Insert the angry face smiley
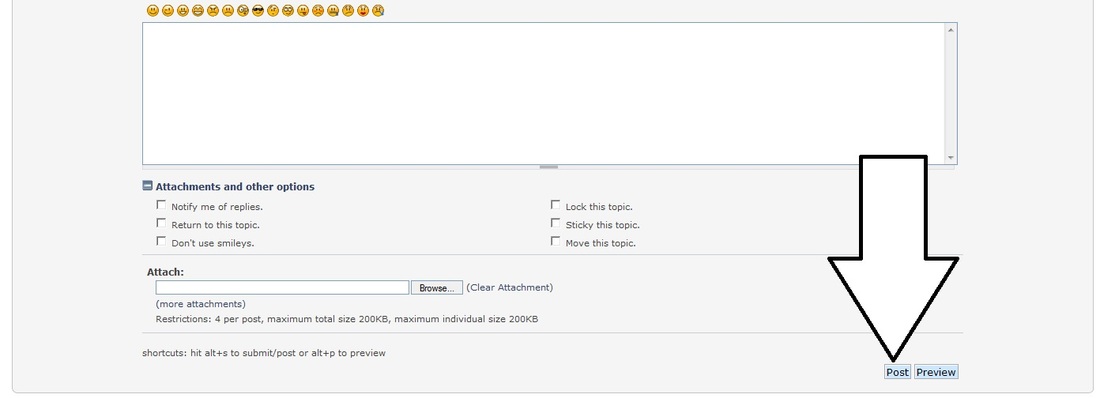Image resolution: width=1100 pixels, height=398 pixels. (x=213, y=11)
